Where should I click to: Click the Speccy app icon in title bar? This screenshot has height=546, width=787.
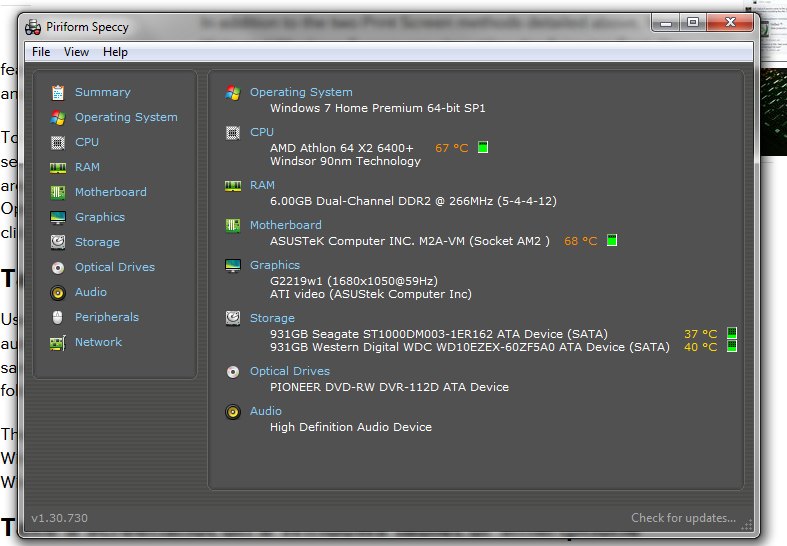tap(33, 27)
